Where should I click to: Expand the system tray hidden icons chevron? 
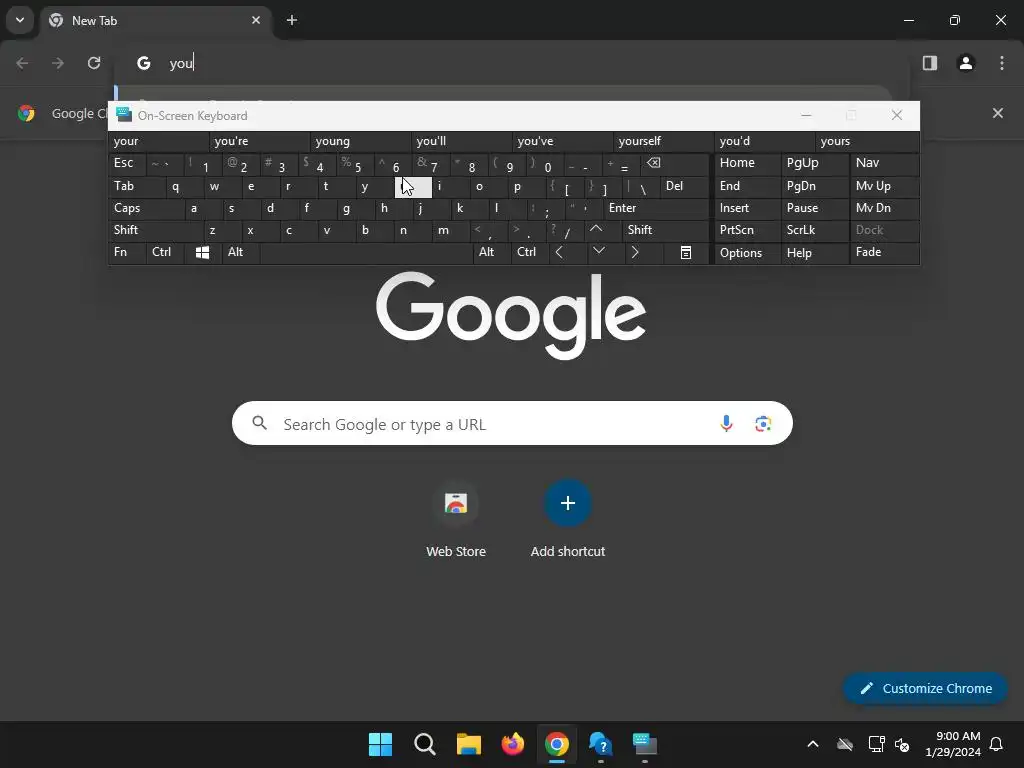coord(813,744)
